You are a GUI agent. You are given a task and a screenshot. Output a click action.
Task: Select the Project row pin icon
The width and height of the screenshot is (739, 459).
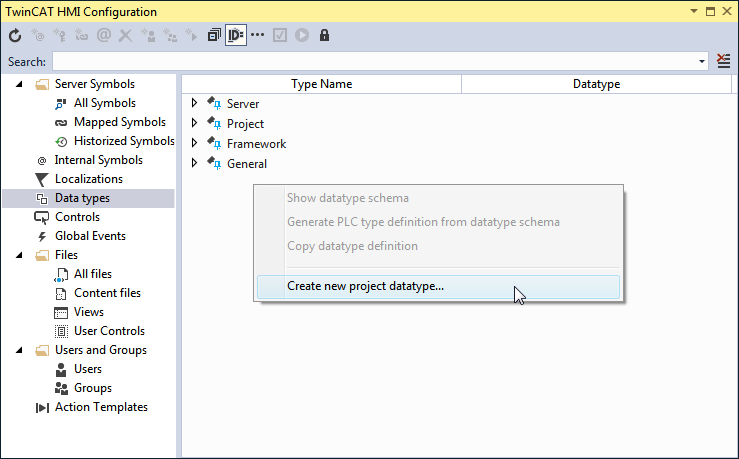point(214,123)
